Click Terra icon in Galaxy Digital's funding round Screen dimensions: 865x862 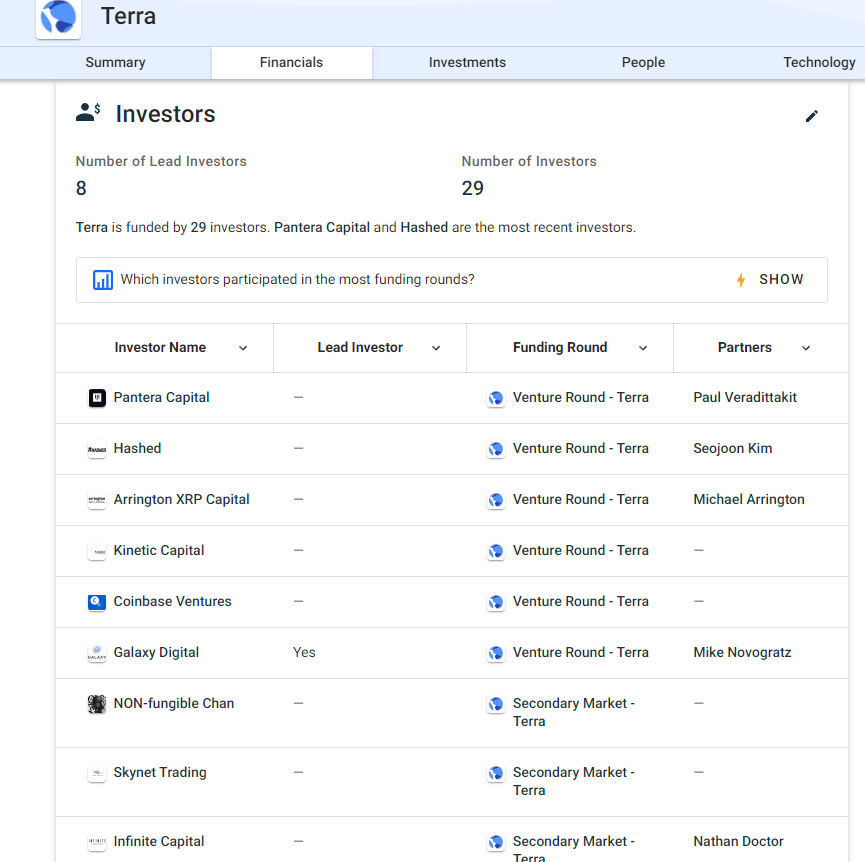coord(496,653)
